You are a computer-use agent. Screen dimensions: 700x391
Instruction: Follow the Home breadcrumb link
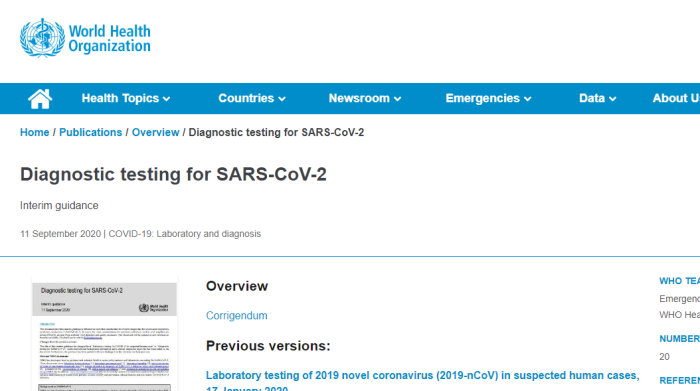[34, 133]
